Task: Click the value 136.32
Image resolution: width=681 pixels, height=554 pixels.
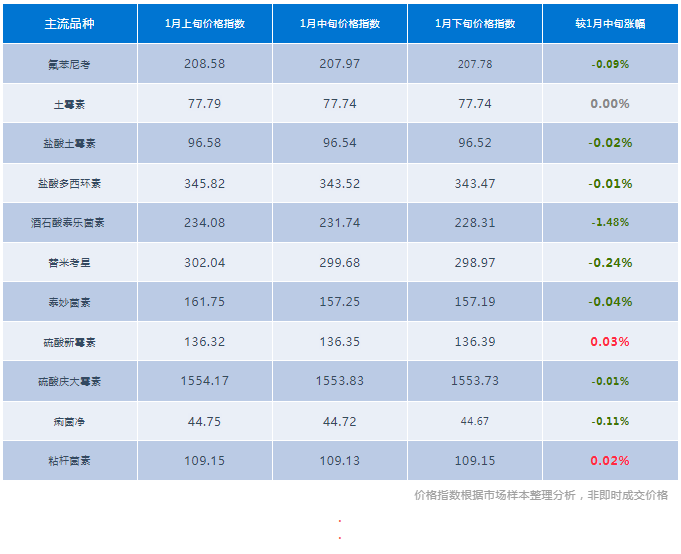Action: (205, 342)
